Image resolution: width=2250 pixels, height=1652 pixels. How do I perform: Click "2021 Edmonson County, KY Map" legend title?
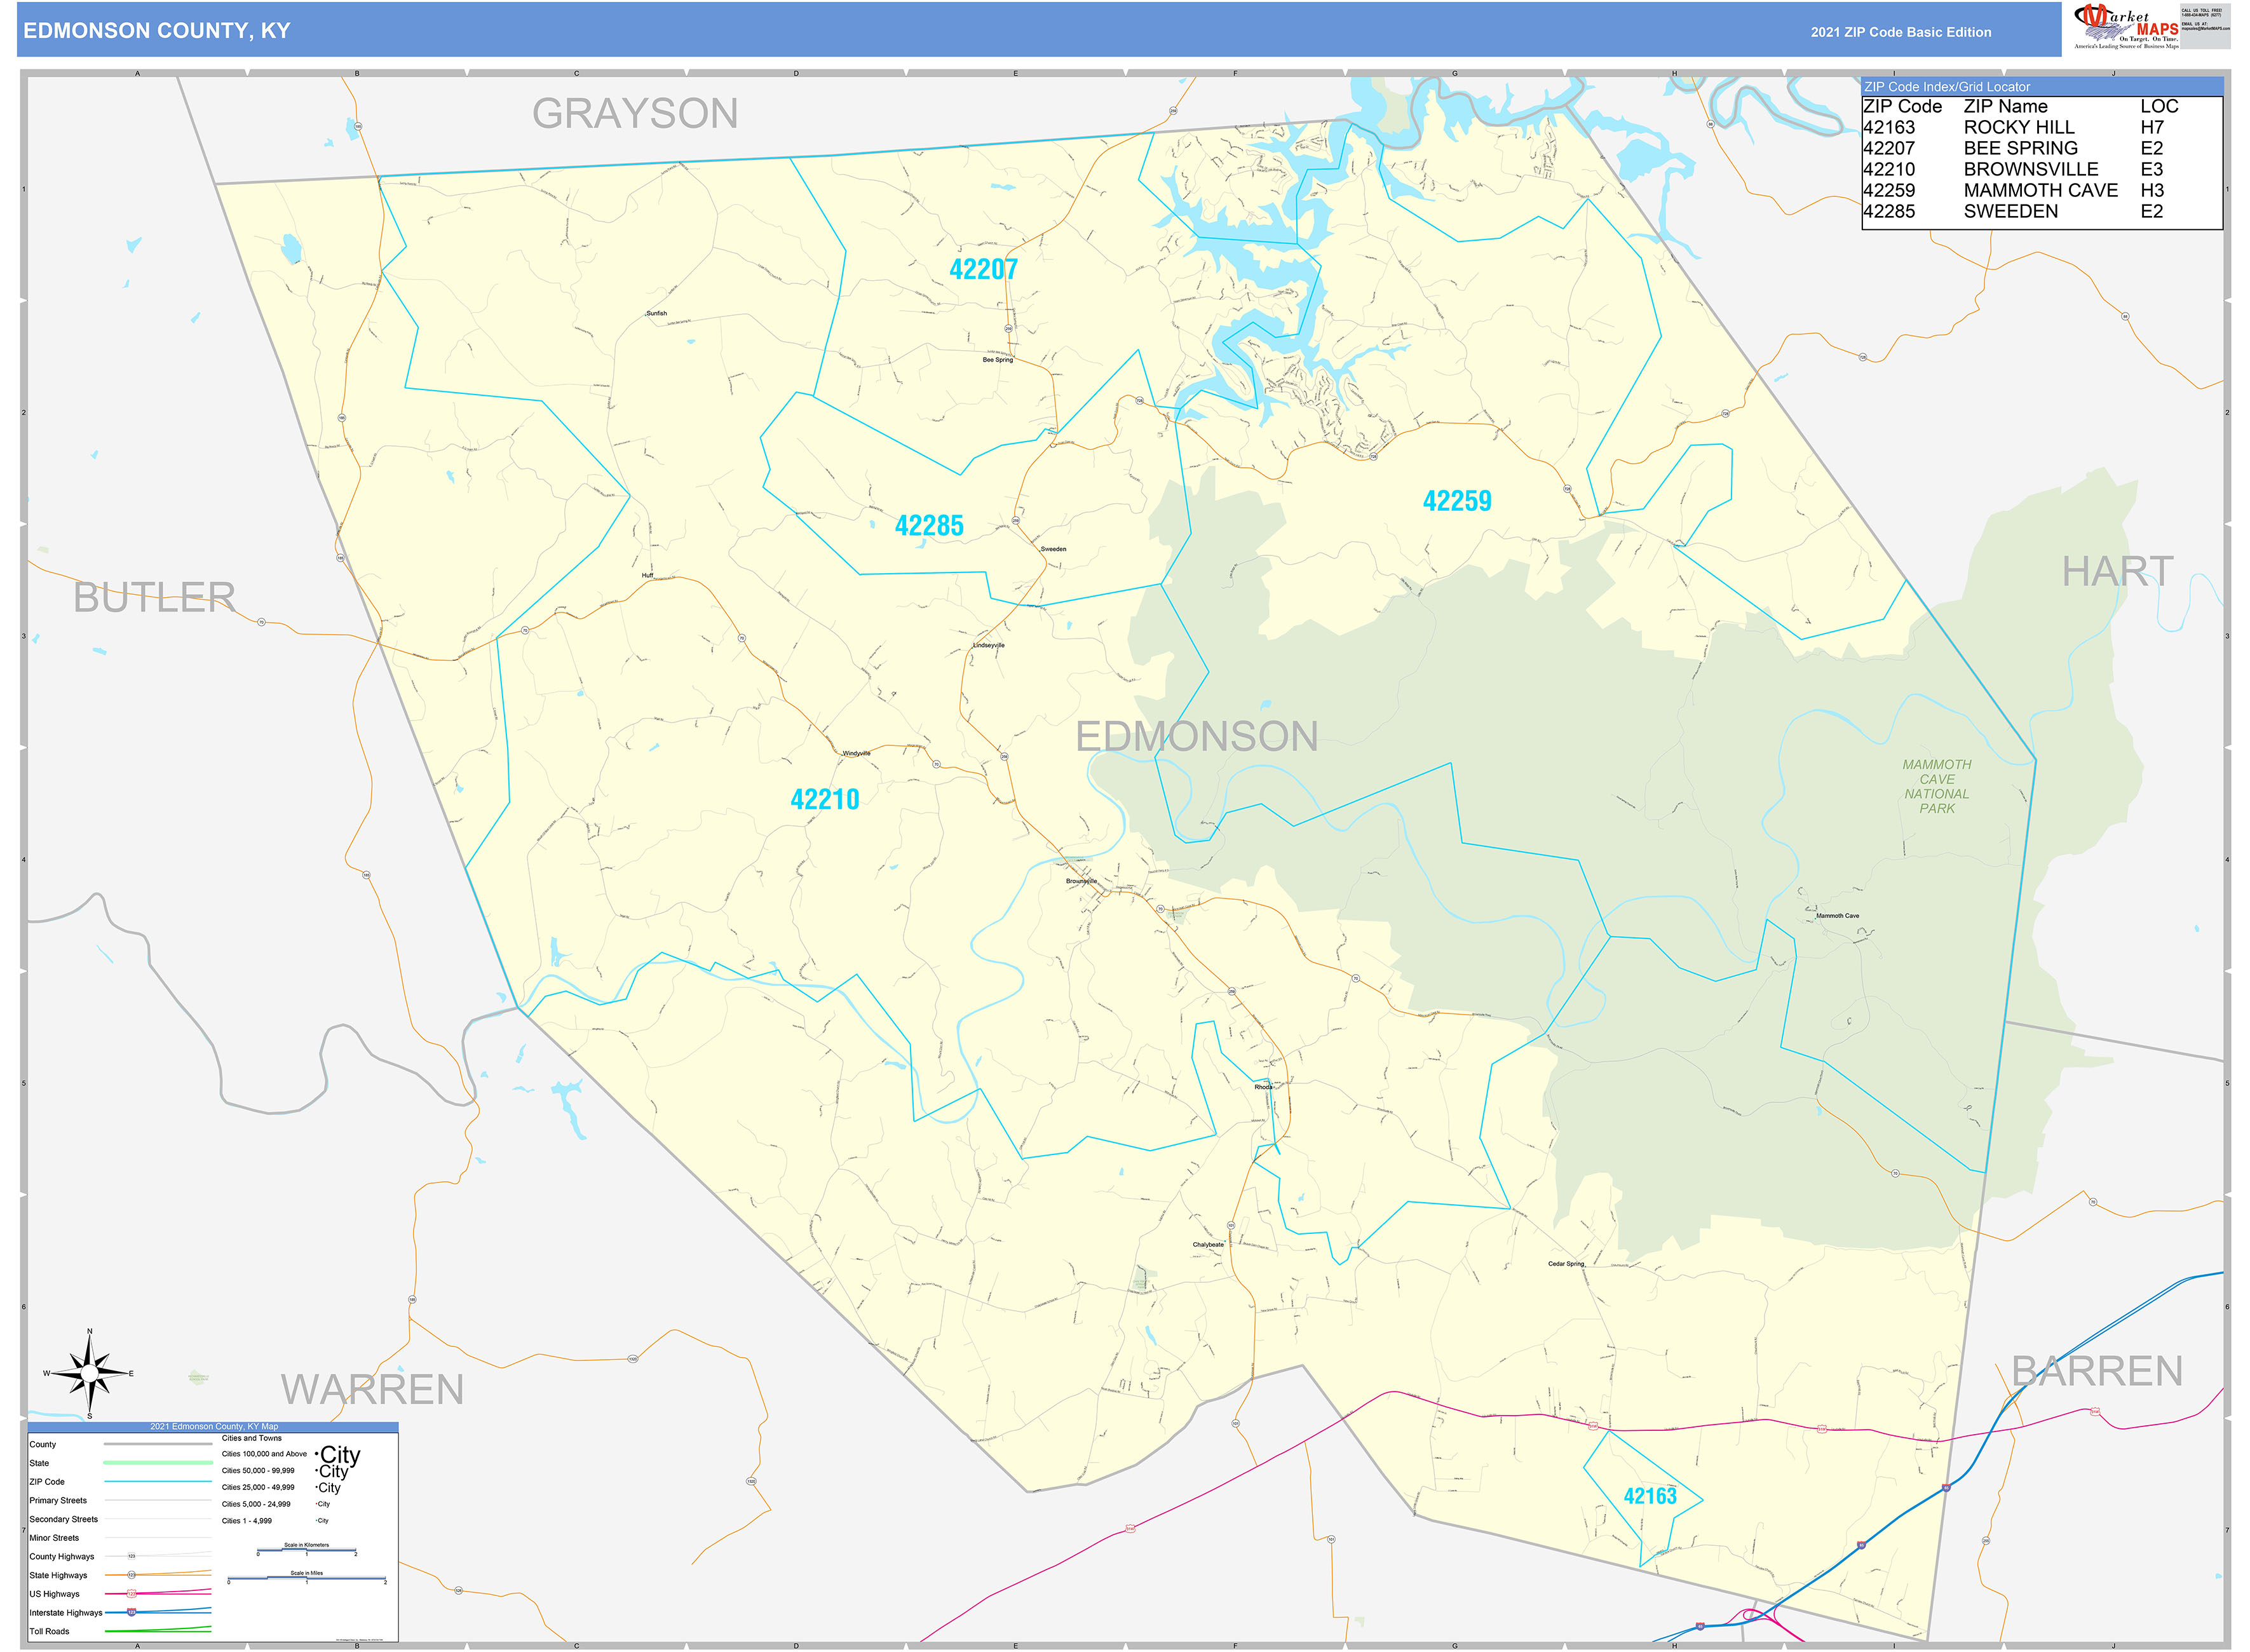214,1426
